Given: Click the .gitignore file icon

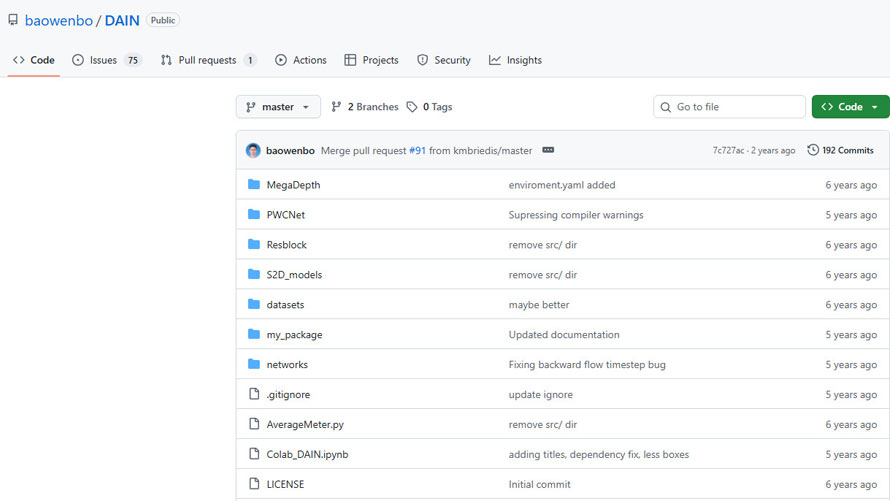Looking at the screenshot, I should click(x=254, y=395).
